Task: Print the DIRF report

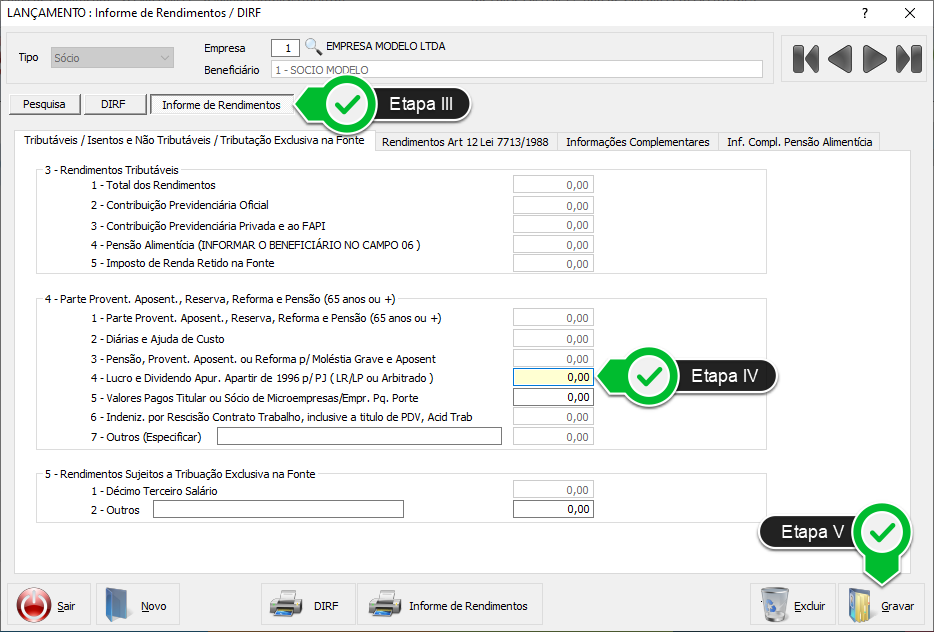Action: pos(307,606)
